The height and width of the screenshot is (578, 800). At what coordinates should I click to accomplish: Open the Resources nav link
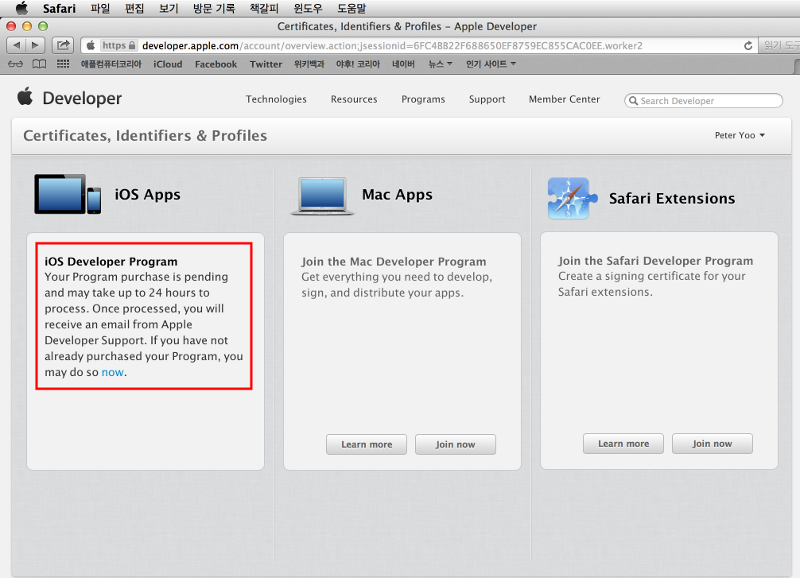coord(354,99)
